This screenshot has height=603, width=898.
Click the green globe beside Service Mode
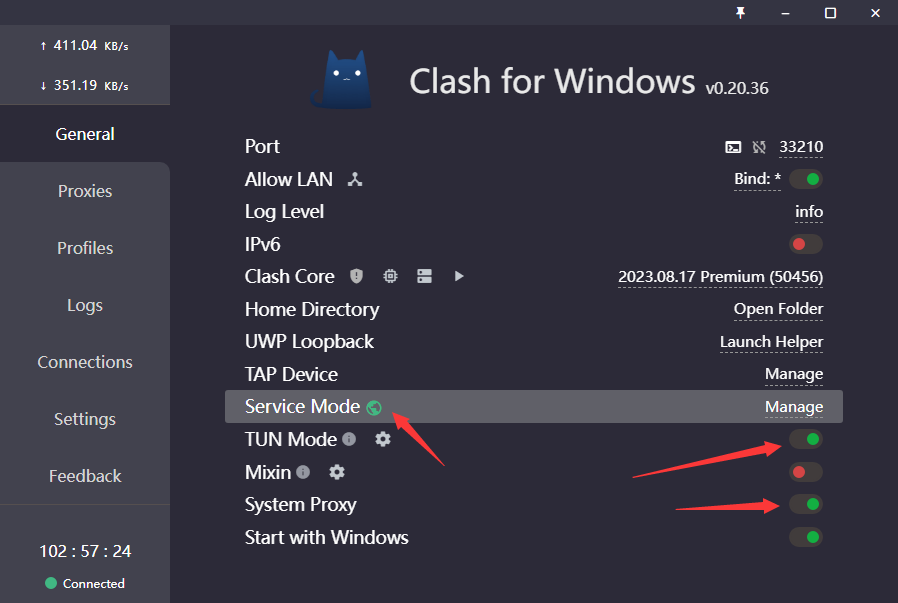pyautogui.click(x=374, y=407)
